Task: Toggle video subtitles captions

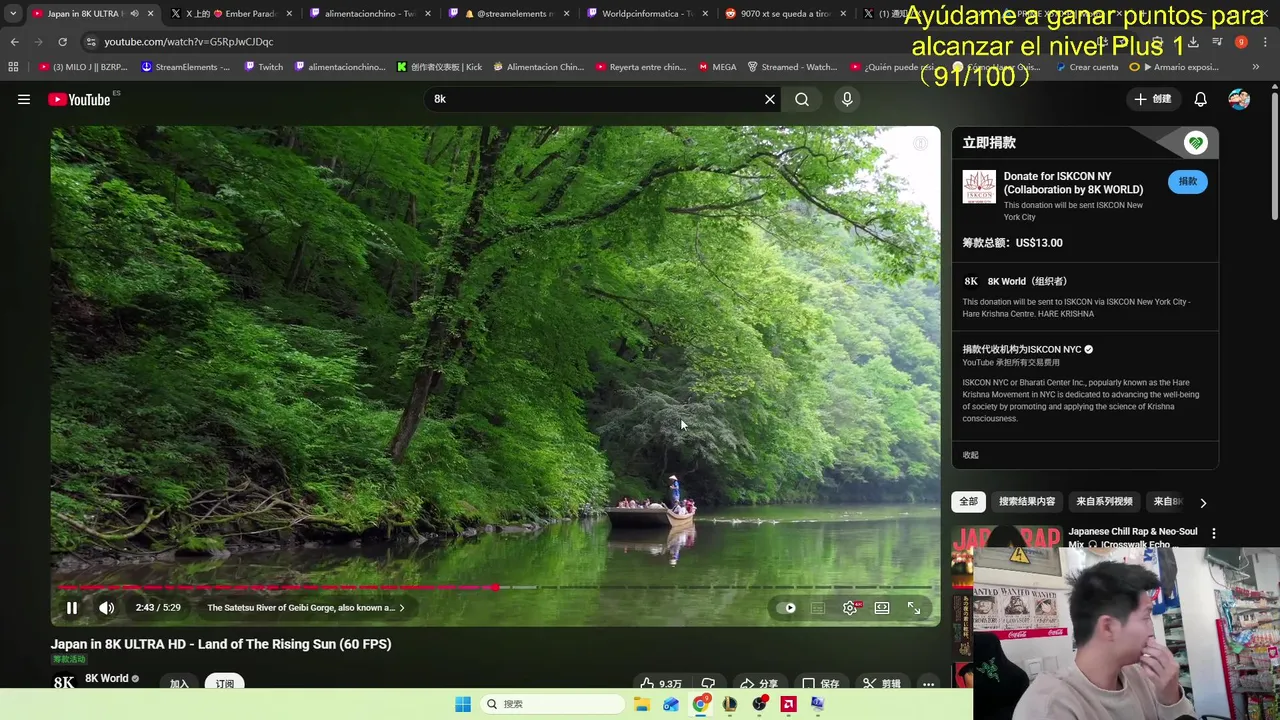Action: 818,608
